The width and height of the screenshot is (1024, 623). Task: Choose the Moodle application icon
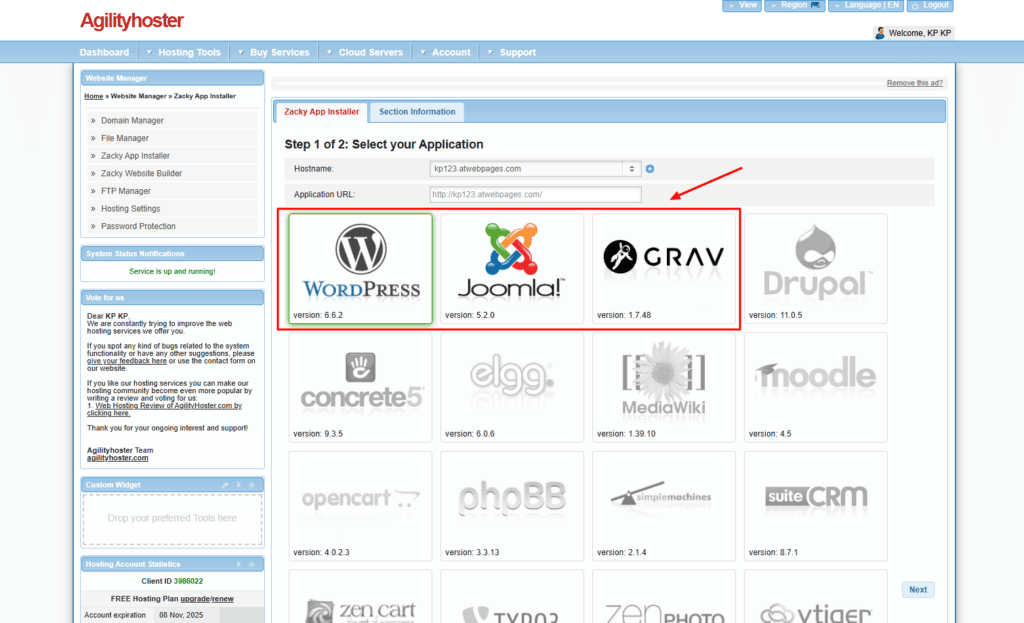pyautogui.click(x=815, y=383)
